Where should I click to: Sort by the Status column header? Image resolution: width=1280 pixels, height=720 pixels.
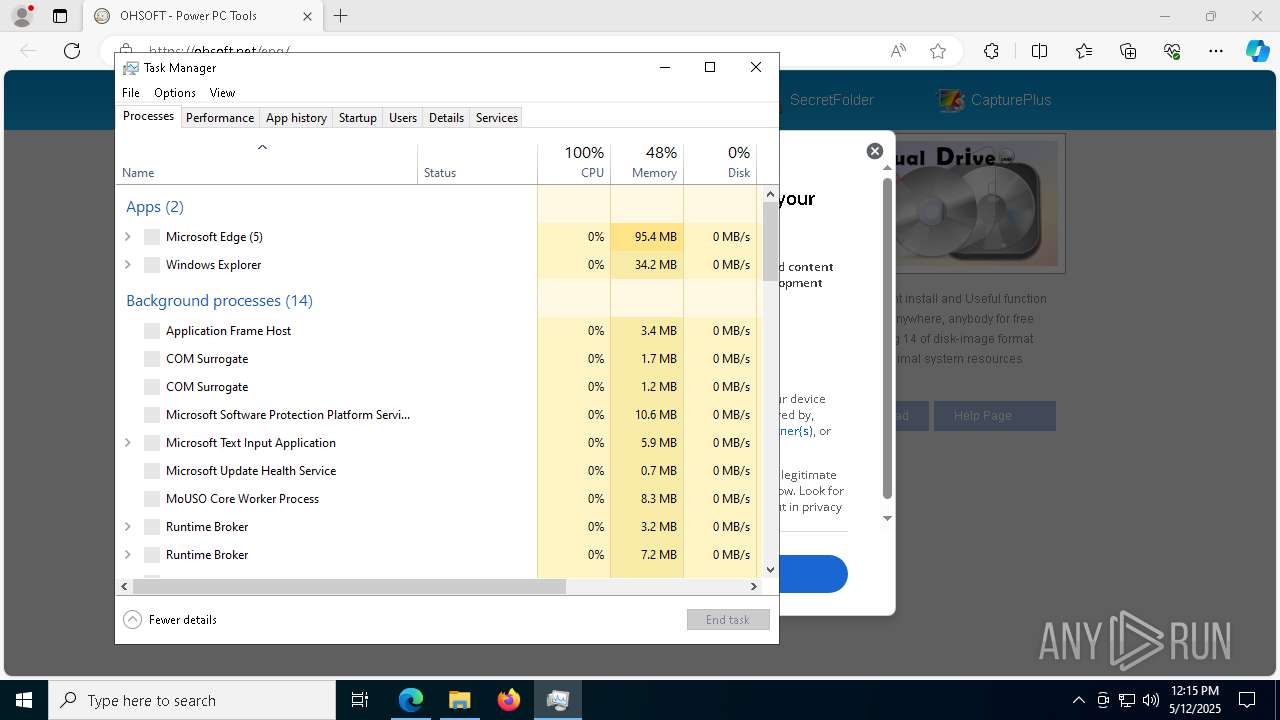point(477,164)
